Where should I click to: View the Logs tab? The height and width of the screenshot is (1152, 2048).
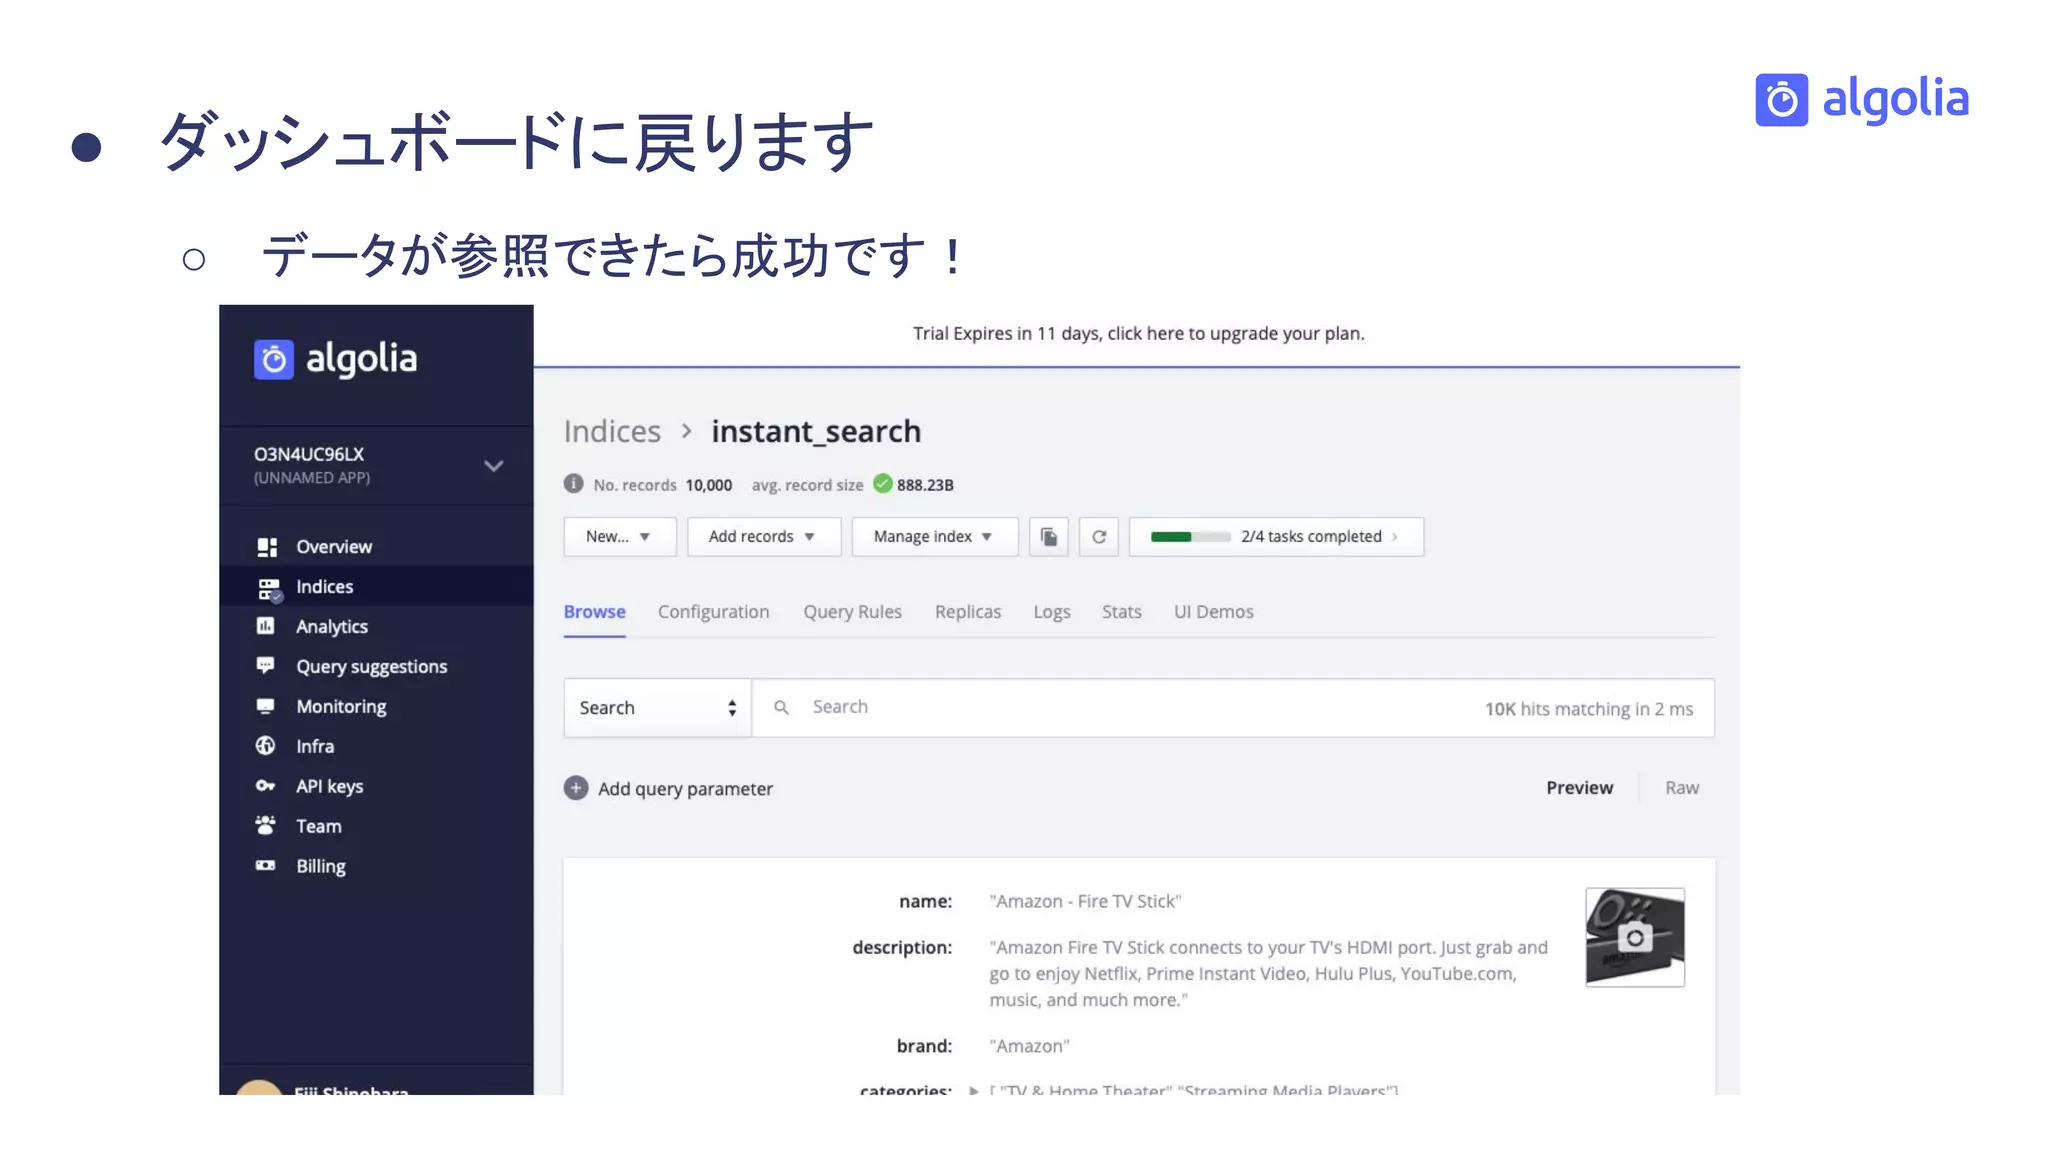click(1052, 612)
